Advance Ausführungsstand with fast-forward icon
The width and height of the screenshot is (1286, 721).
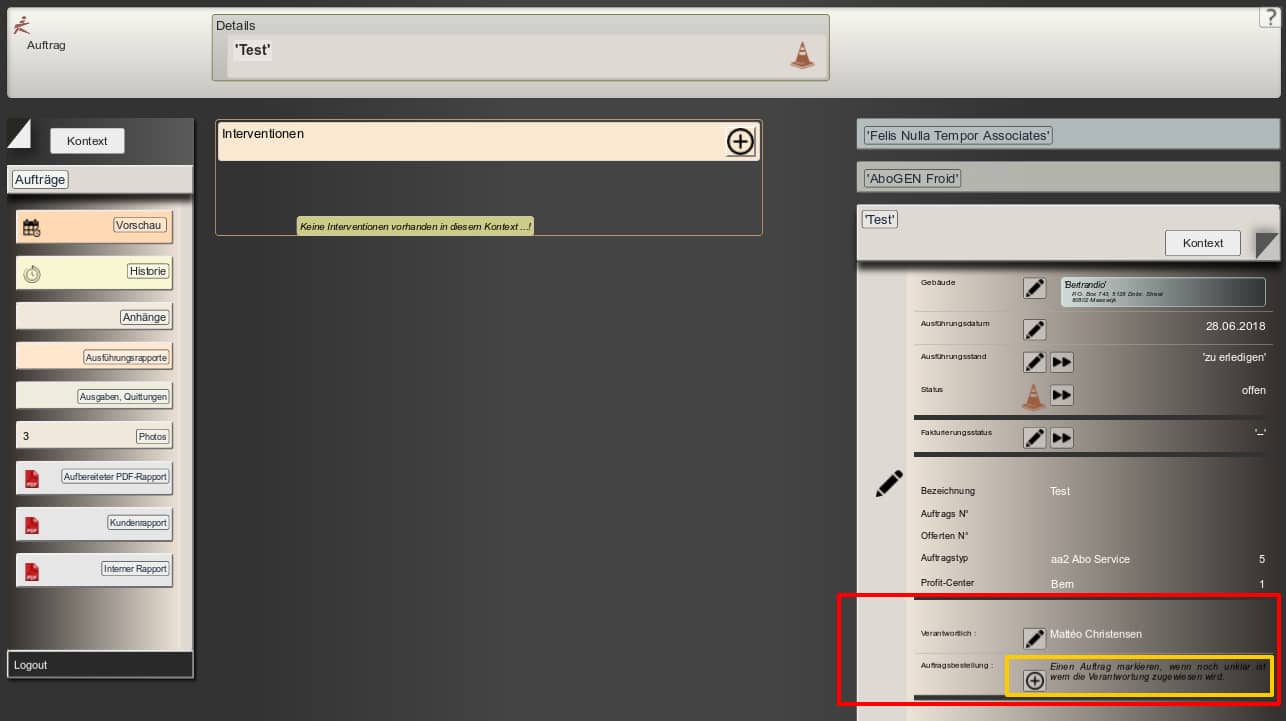pyautogui.click(x=1061, y=362)
